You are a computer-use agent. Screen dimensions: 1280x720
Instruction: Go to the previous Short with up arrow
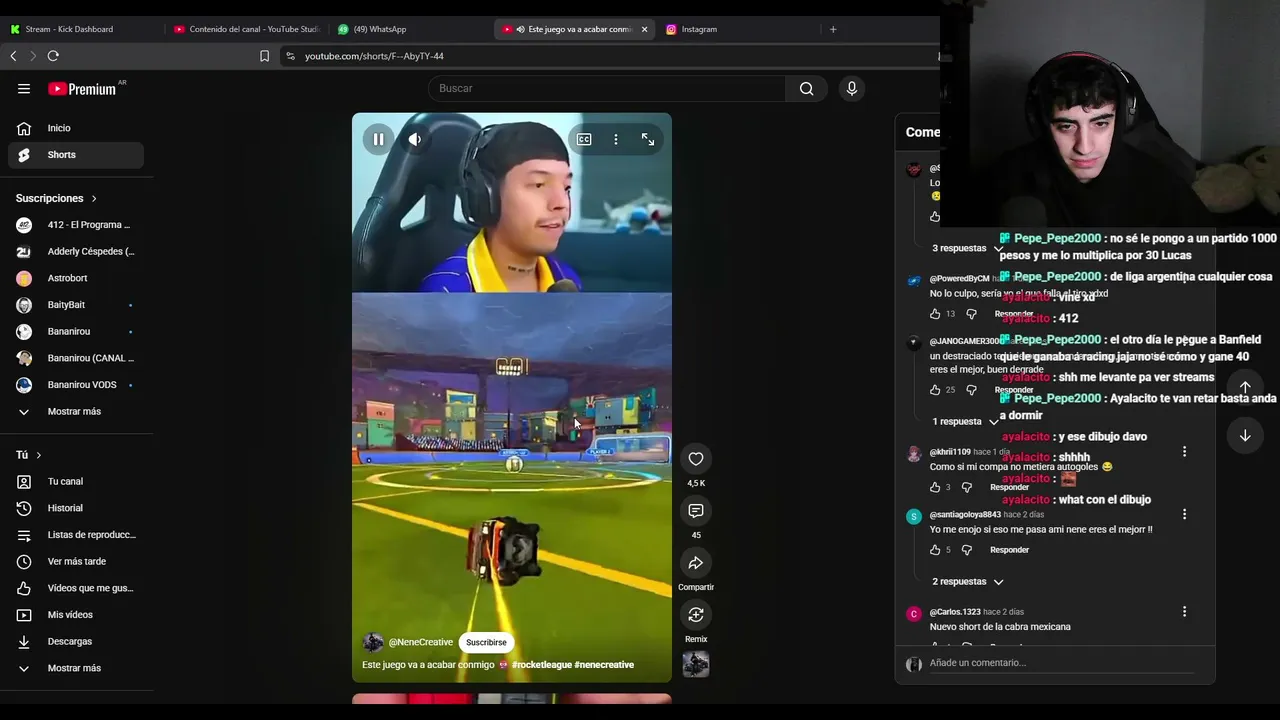click(1245, 387)
